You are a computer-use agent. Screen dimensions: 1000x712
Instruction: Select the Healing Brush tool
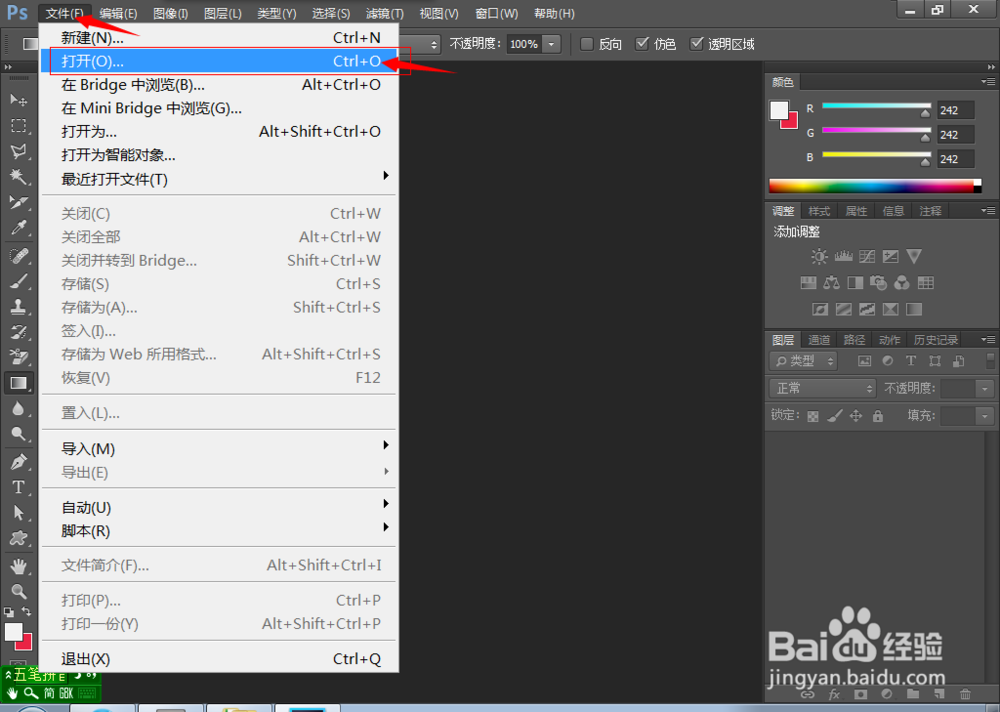click(18, 256)
